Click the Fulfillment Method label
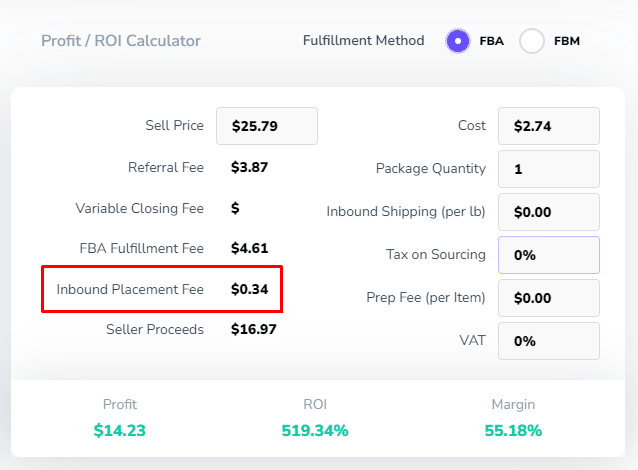 point(363,41)
